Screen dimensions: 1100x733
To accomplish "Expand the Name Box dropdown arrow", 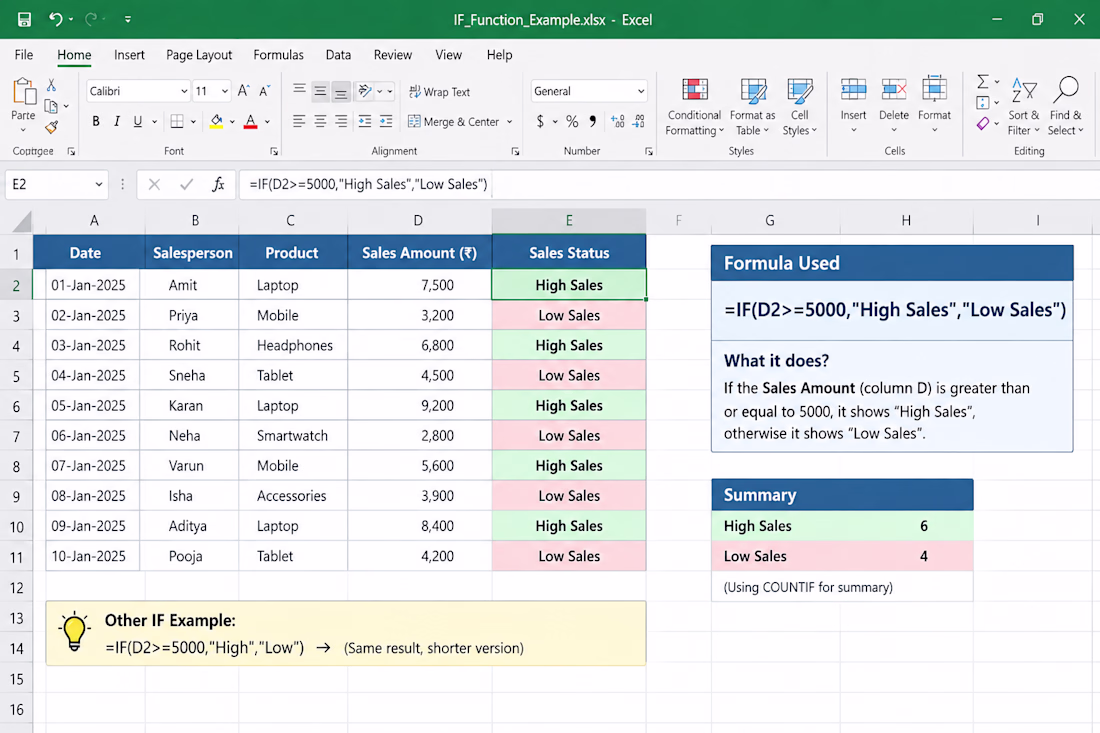I will point(99,184).
